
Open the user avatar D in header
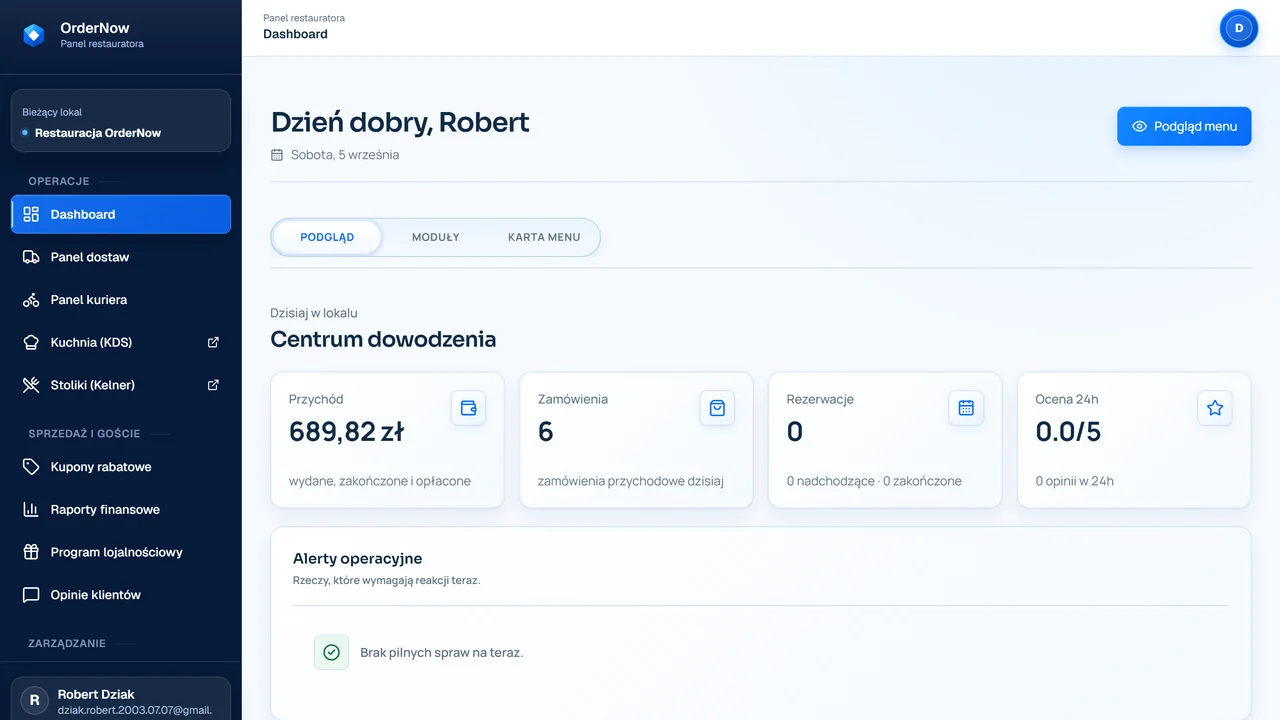[x=1239, y=28]
